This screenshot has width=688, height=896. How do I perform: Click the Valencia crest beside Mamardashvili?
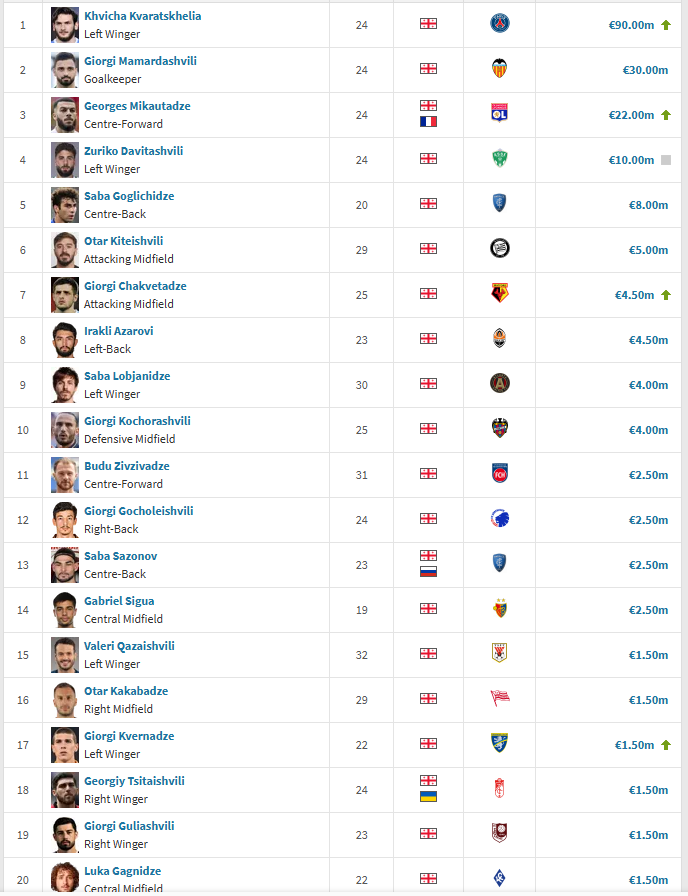point(499,69)
